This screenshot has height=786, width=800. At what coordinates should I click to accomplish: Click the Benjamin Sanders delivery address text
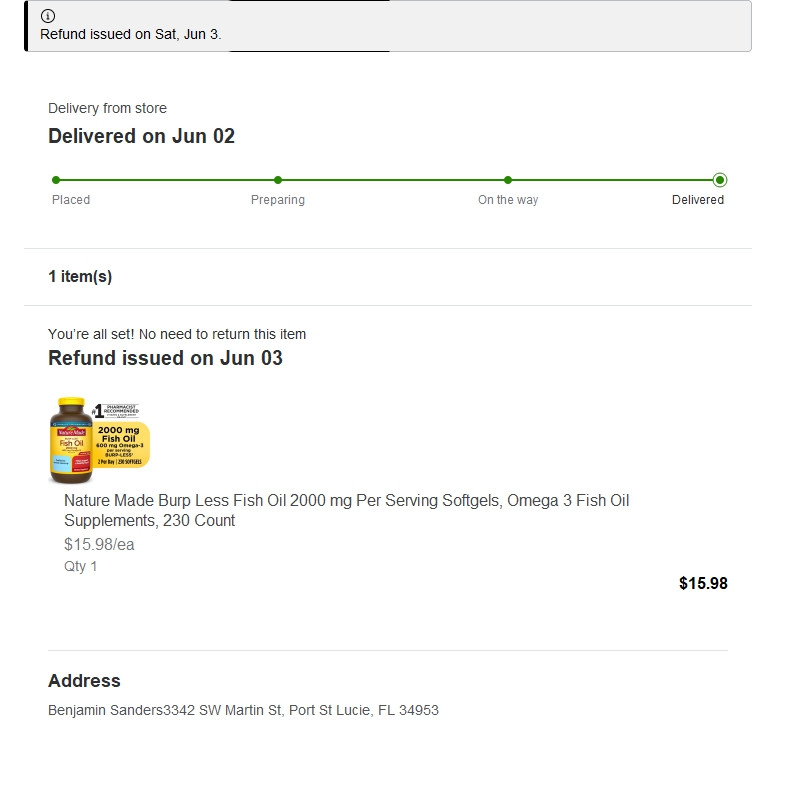243,710
